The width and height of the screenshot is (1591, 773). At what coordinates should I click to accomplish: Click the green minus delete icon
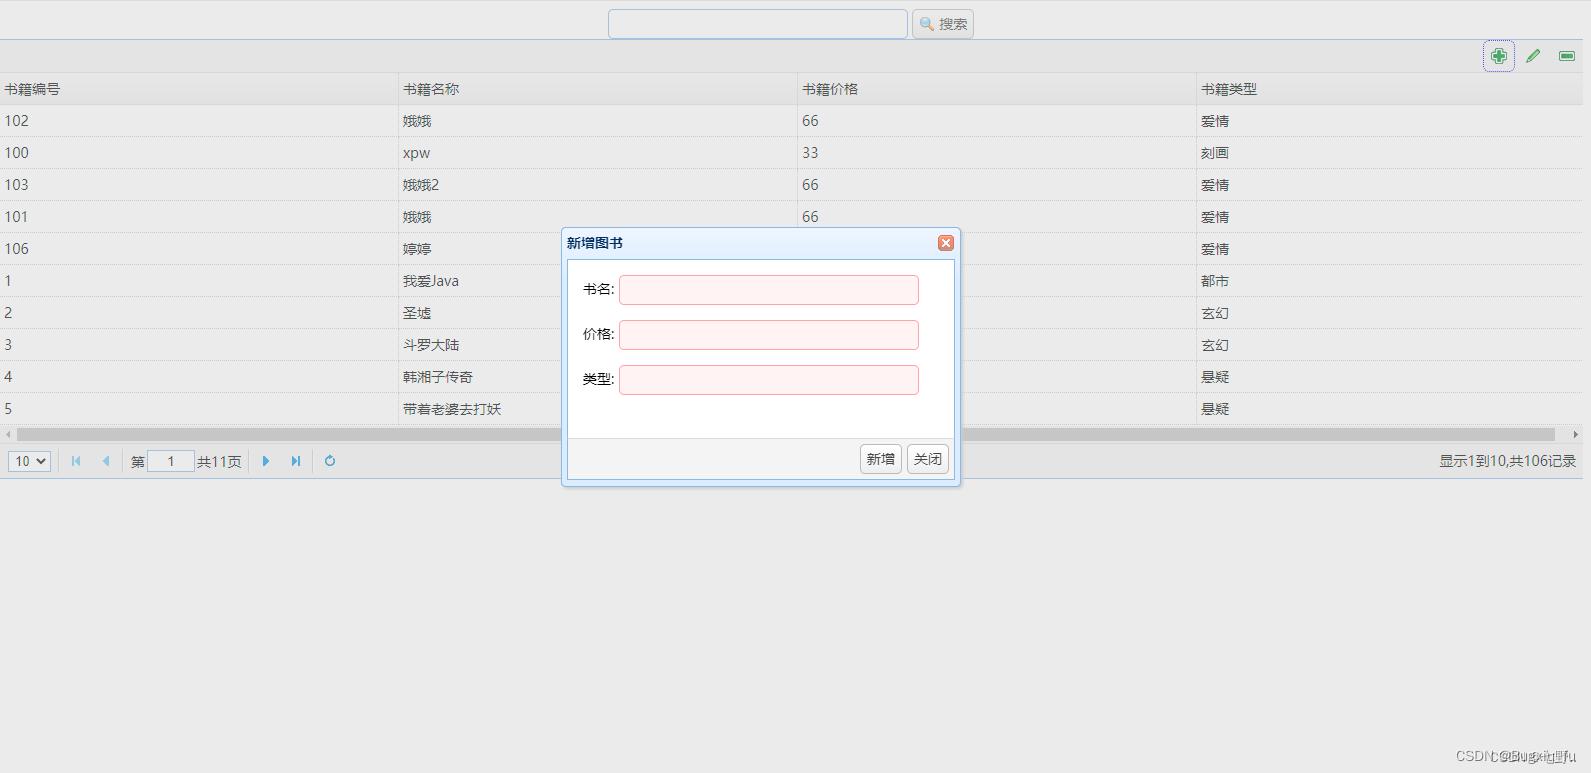click(1567, 56)
